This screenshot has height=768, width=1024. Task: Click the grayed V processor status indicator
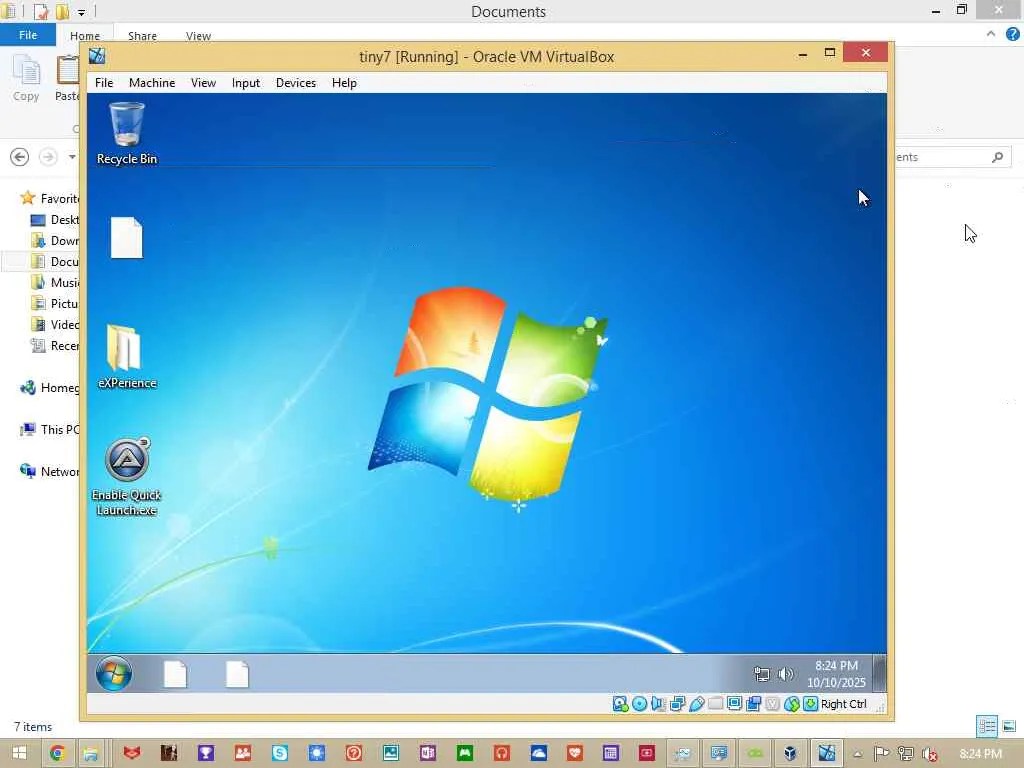click(x=773, y=704)
